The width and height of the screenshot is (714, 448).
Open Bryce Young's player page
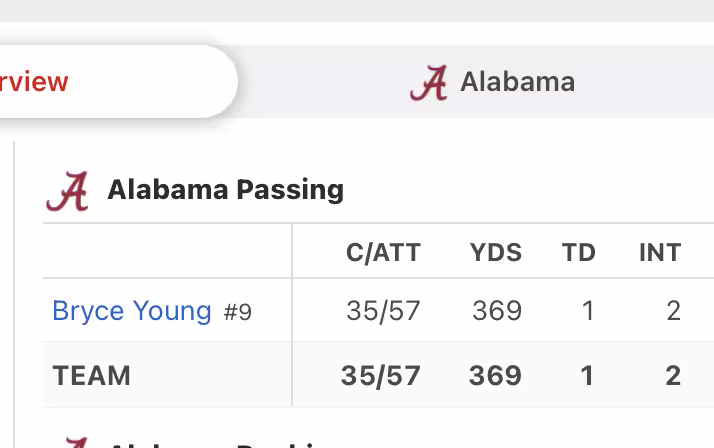coord(131,311)
